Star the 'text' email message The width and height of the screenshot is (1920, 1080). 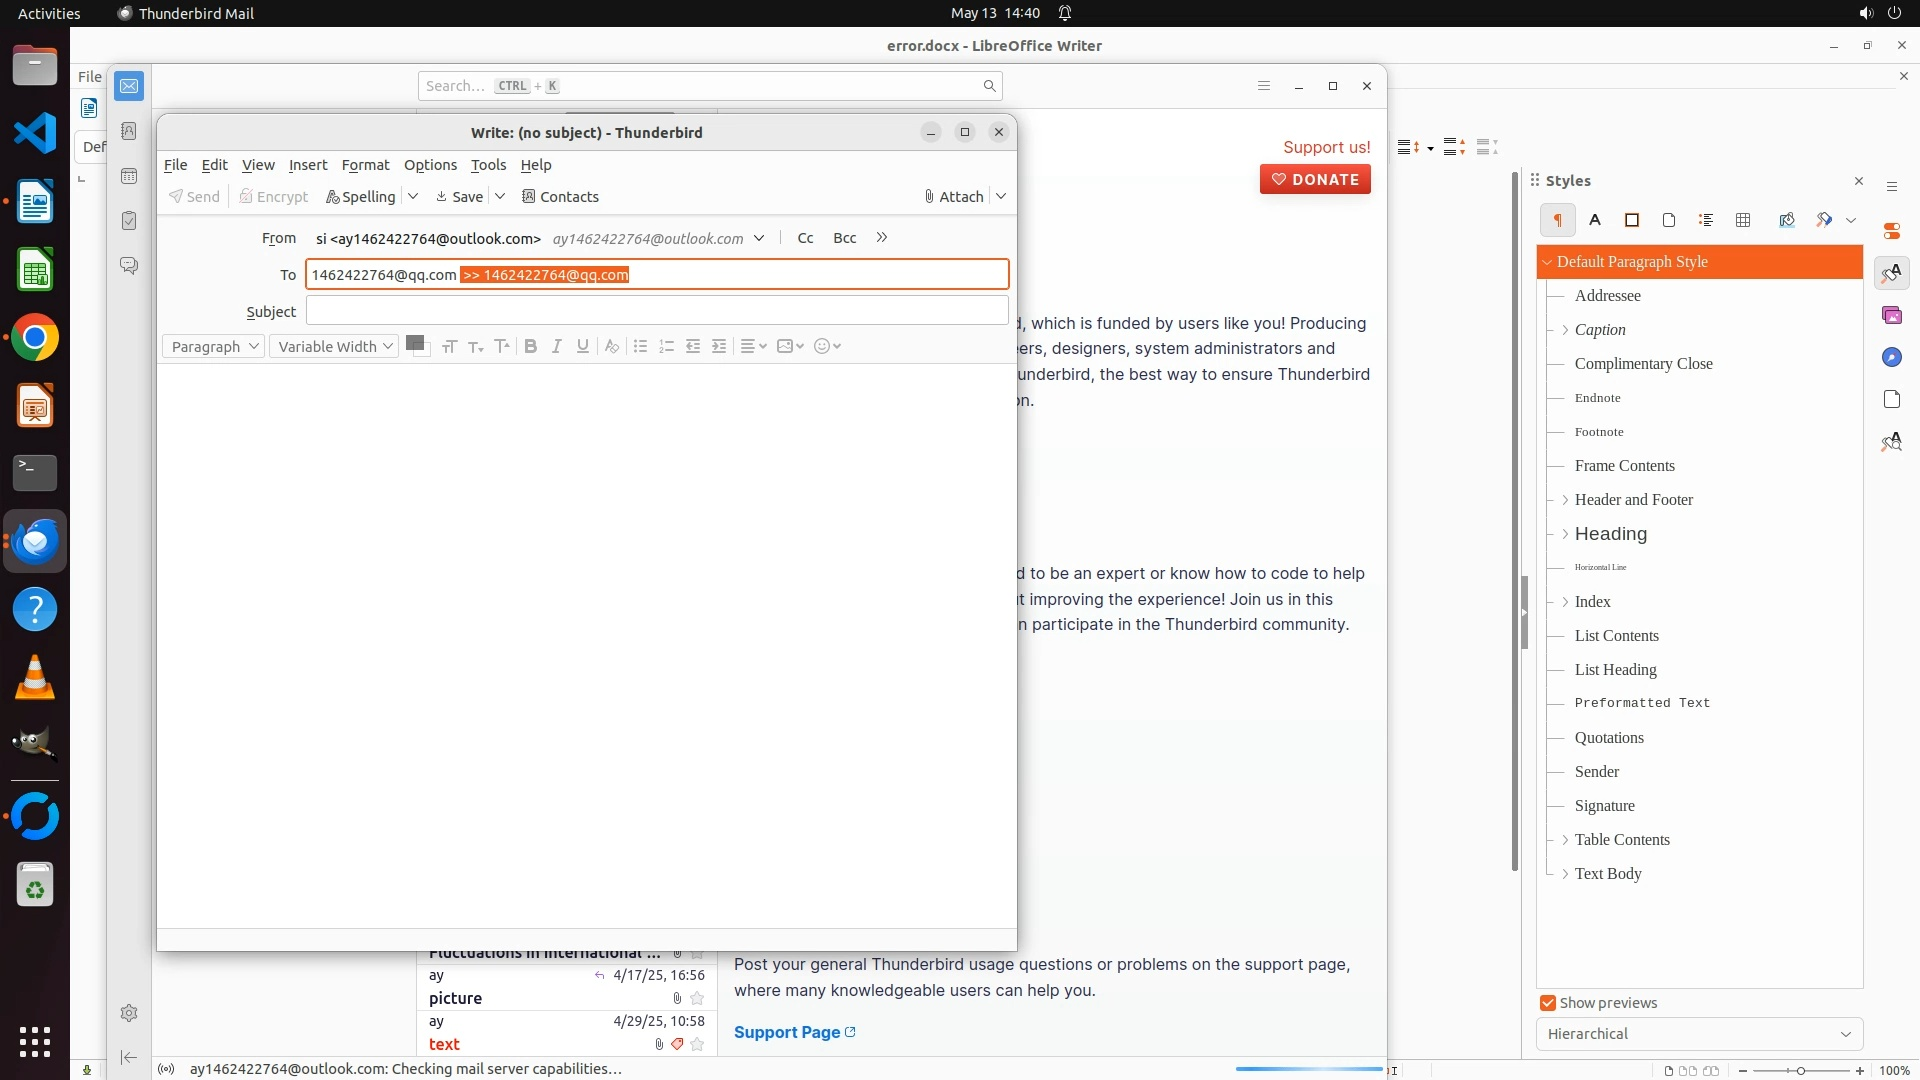(x=698, y=1044)
